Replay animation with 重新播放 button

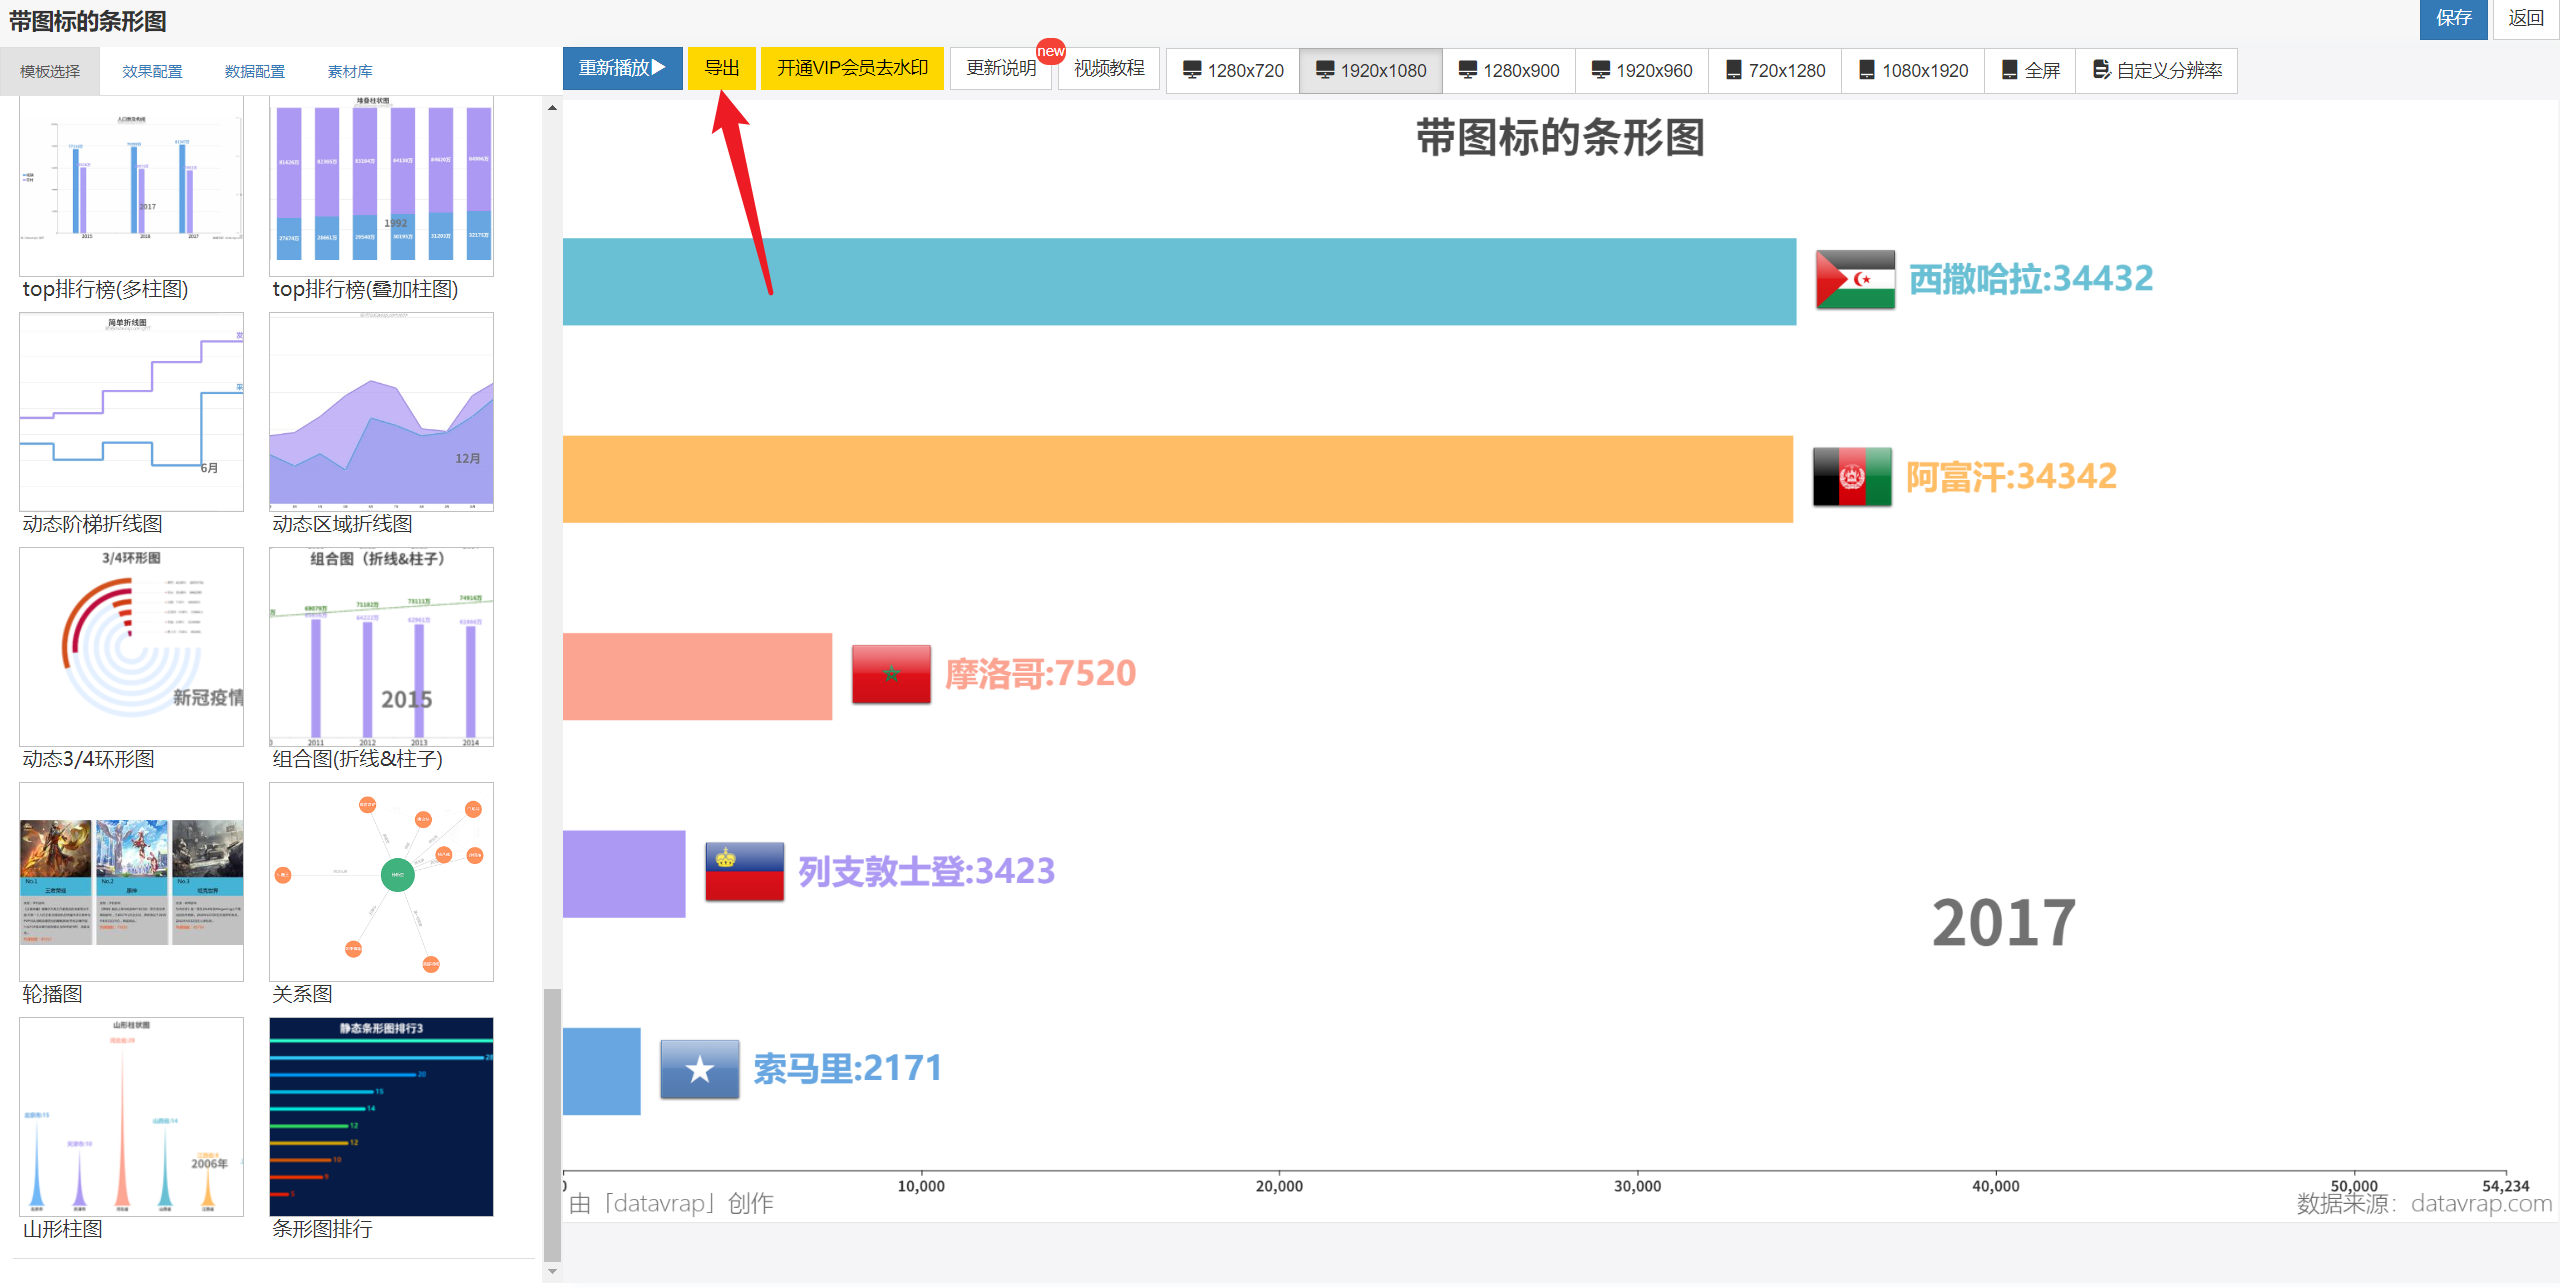[x=622, y=68]
